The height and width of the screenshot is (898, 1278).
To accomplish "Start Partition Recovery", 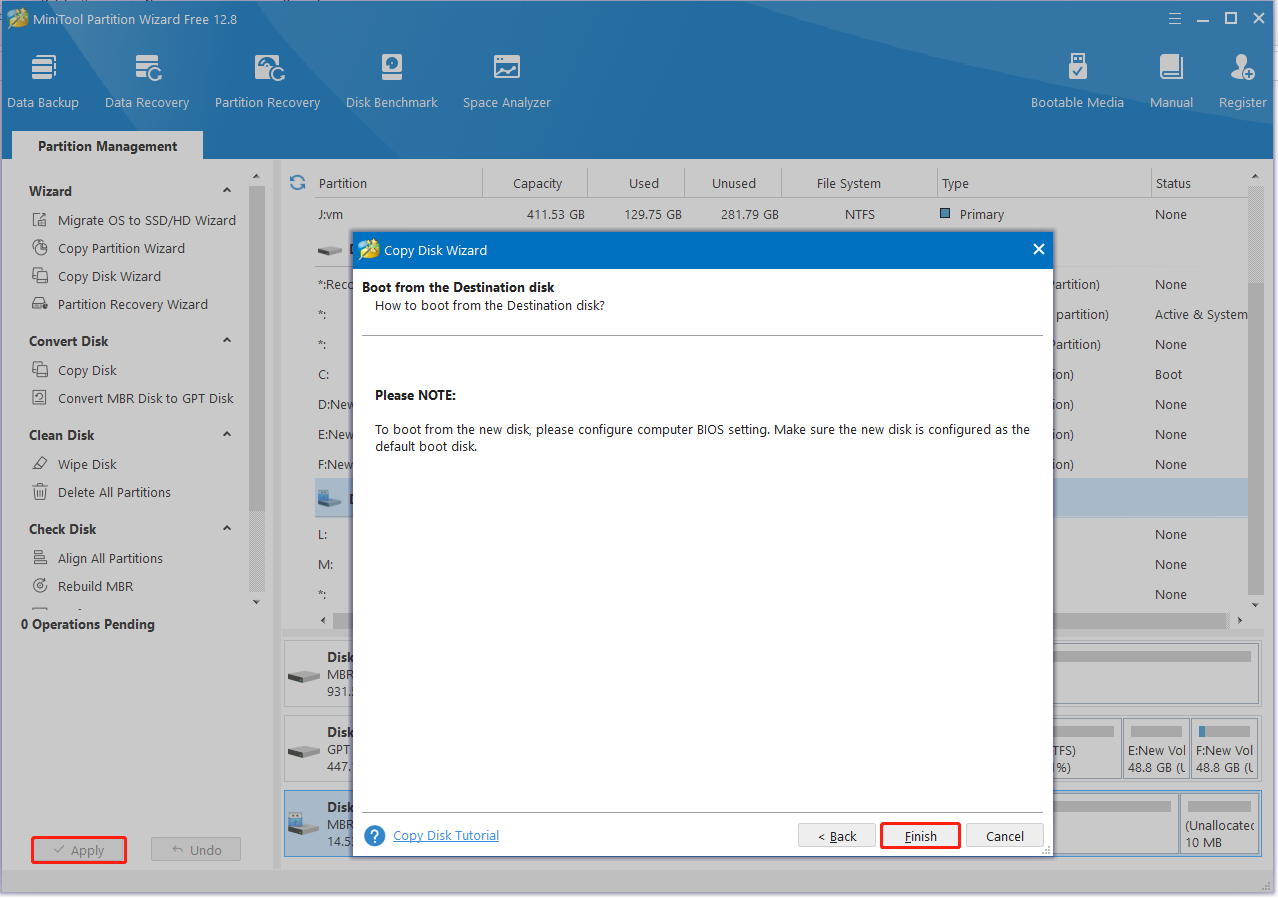I will (266, 80).
